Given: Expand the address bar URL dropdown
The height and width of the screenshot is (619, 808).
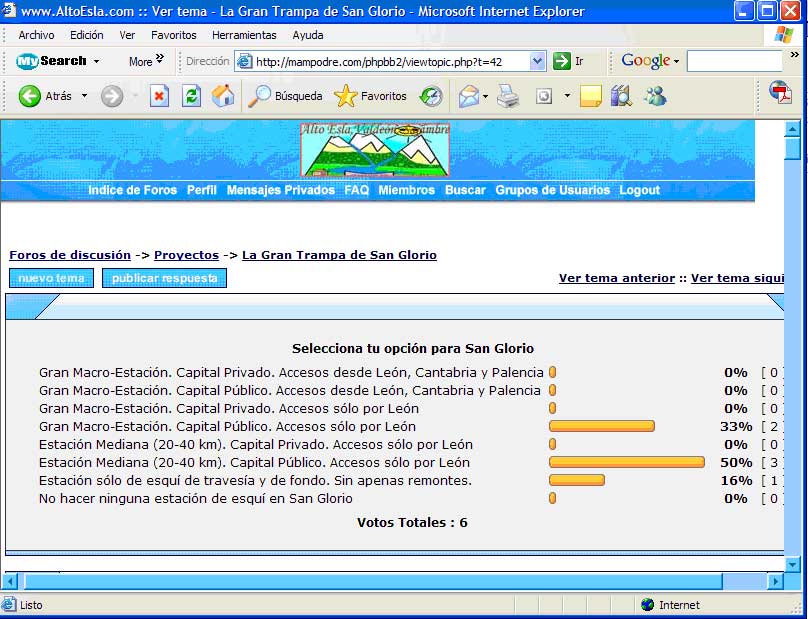Looking at the screenshot, I should click(x=537, y=61).
